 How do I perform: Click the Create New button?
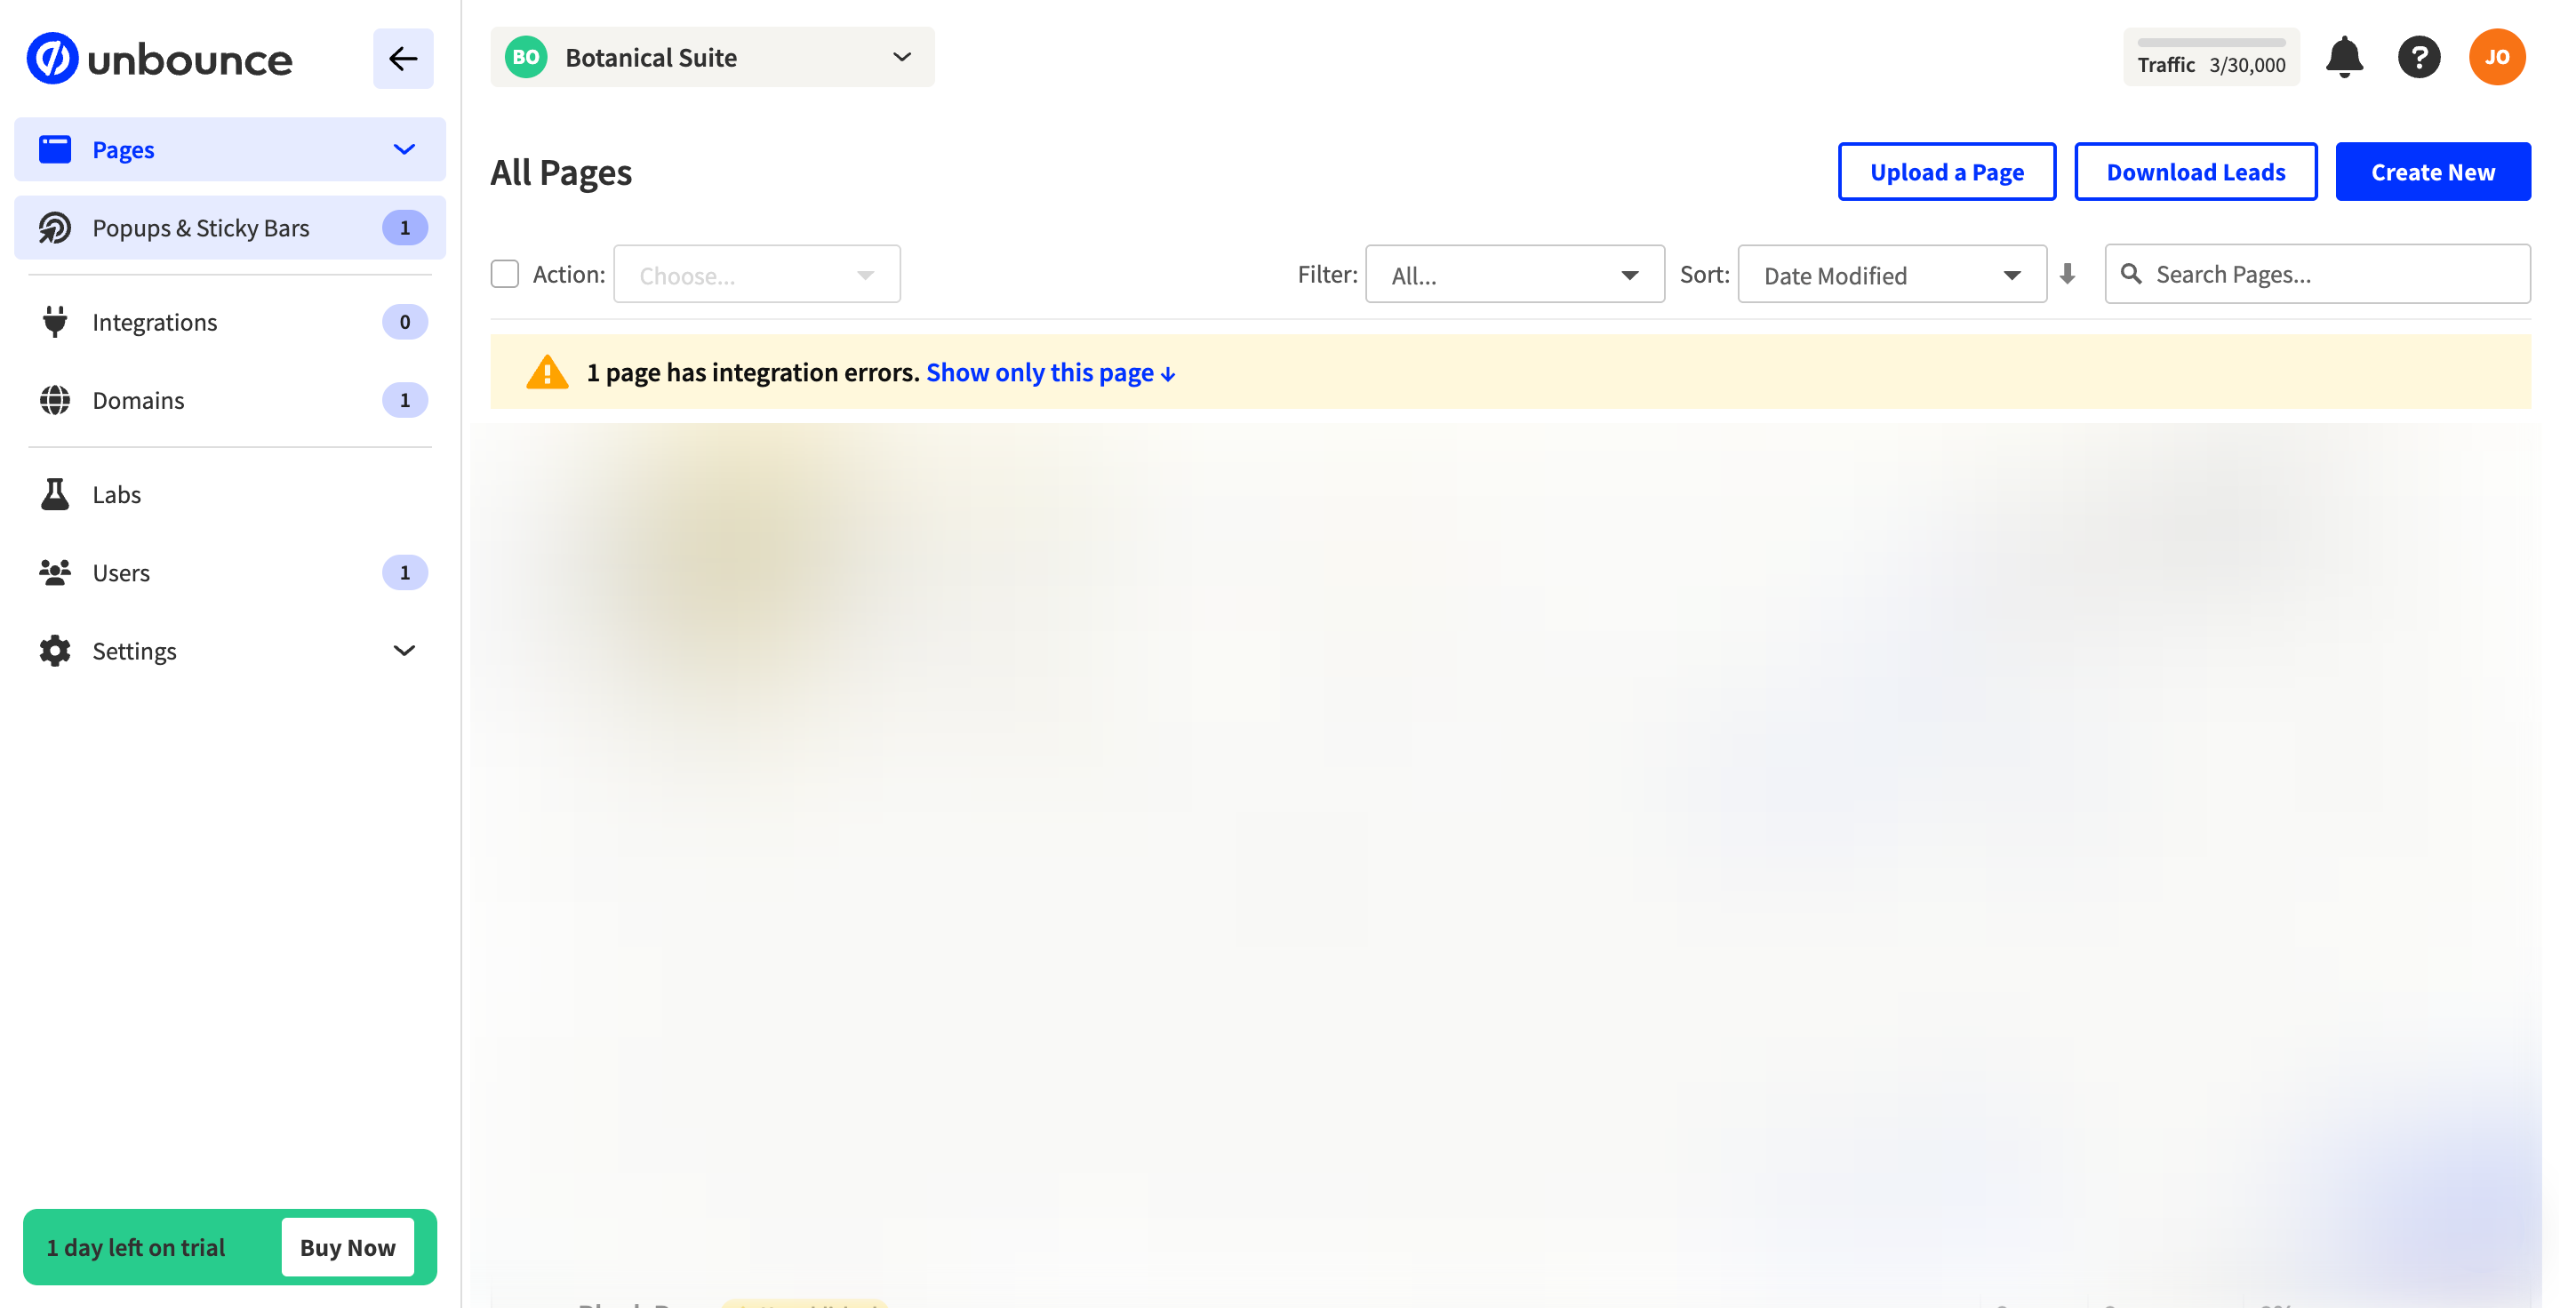point(2432,172)
